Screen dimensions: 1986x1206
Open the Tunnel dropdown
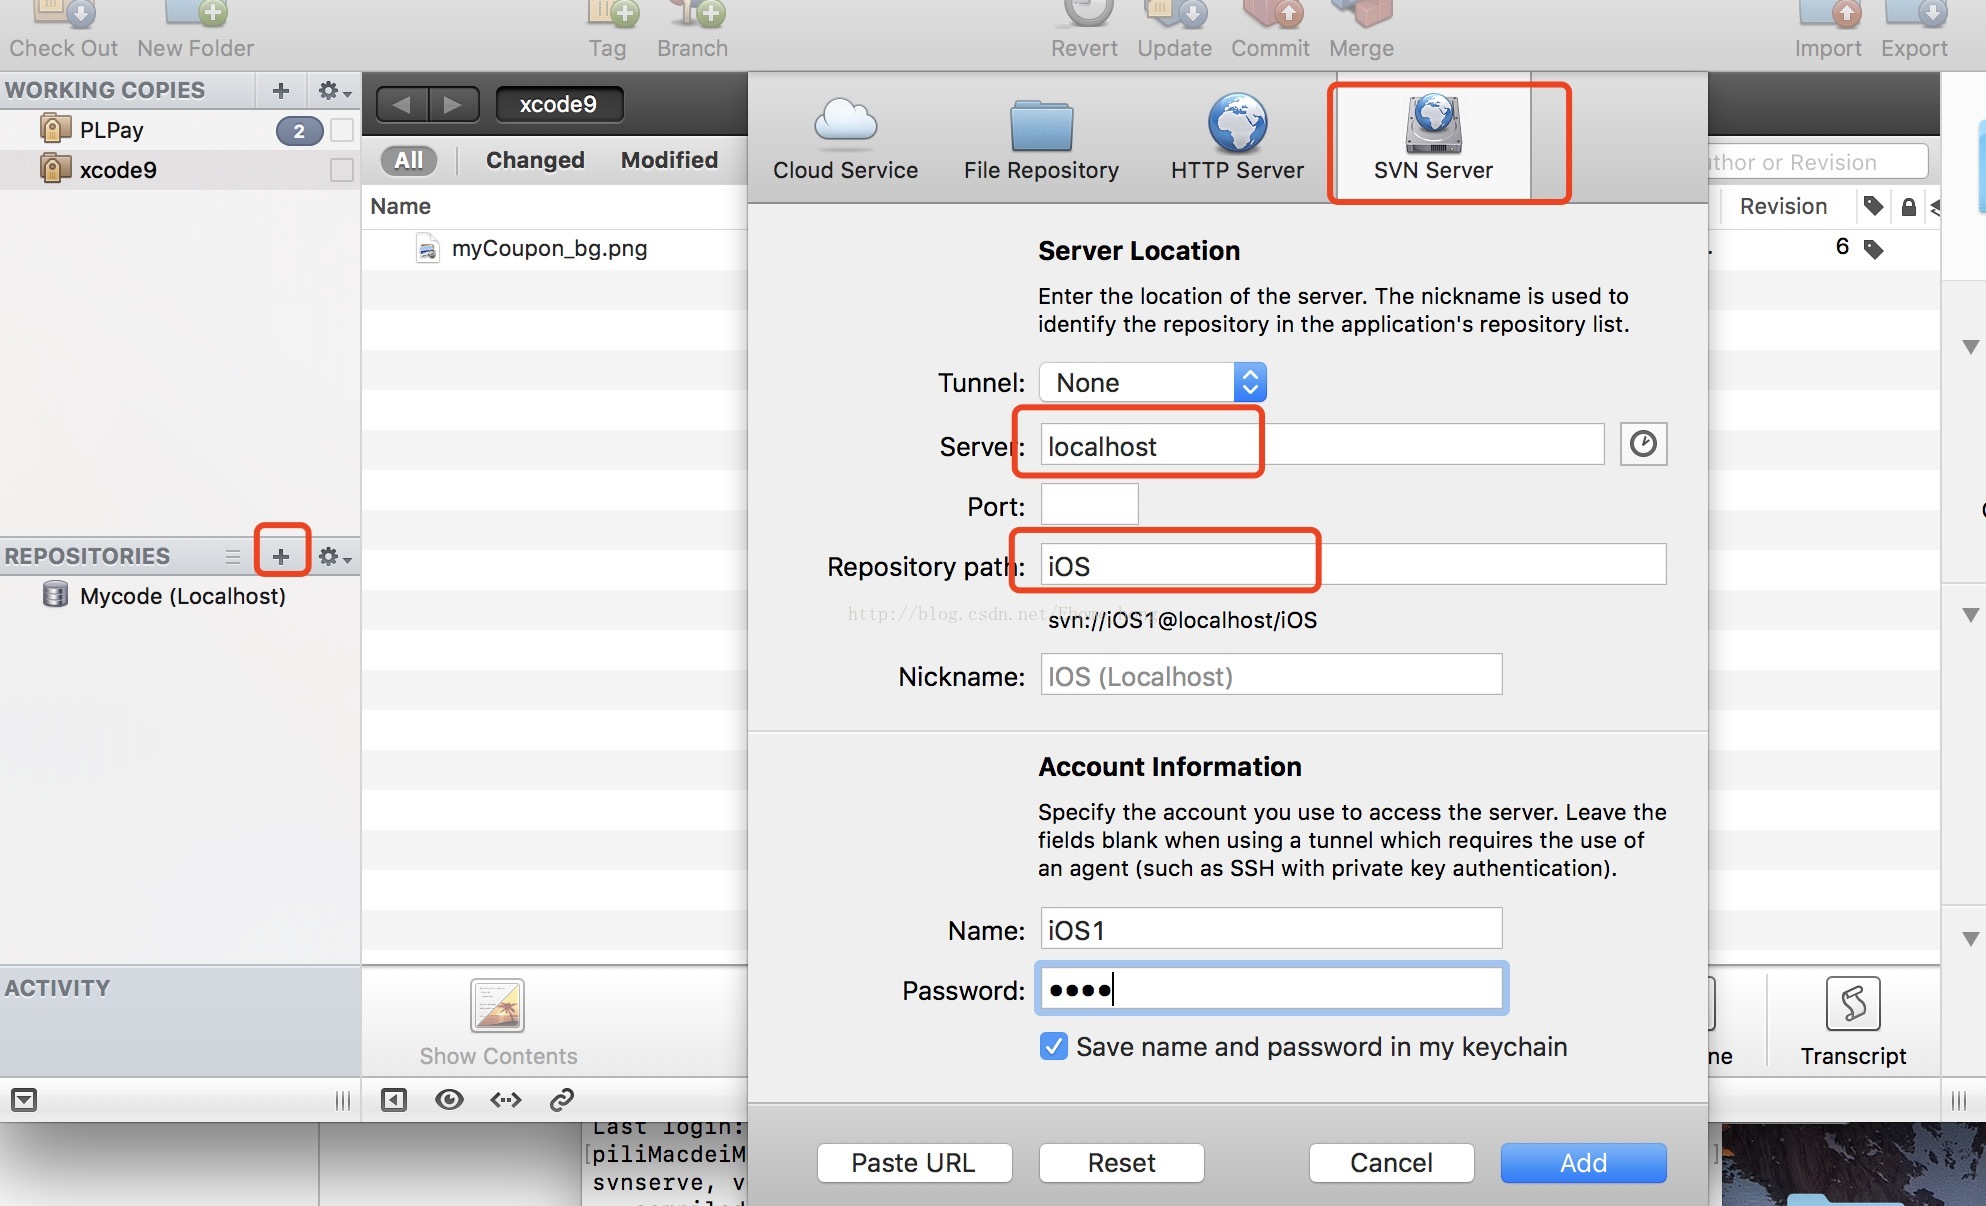coord(1153,382)
